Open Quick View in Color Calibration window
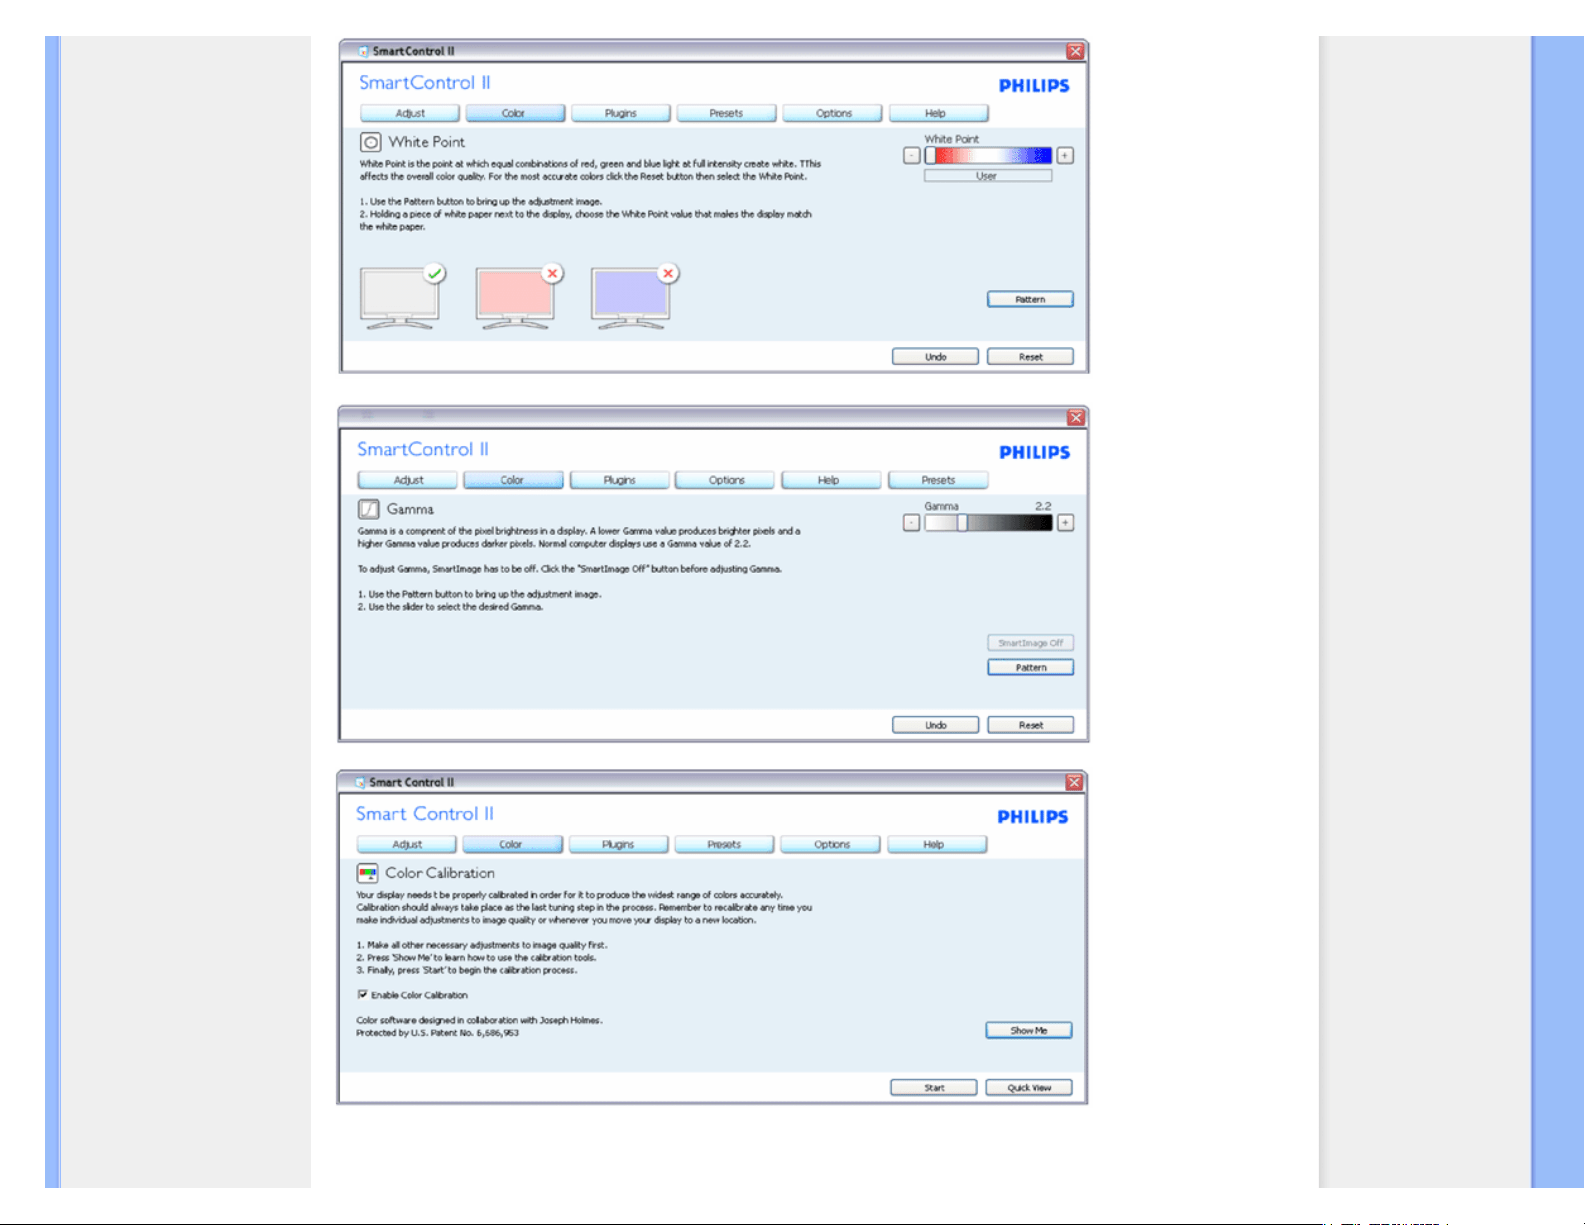1585x1225 pixels. [1028, 1087]
